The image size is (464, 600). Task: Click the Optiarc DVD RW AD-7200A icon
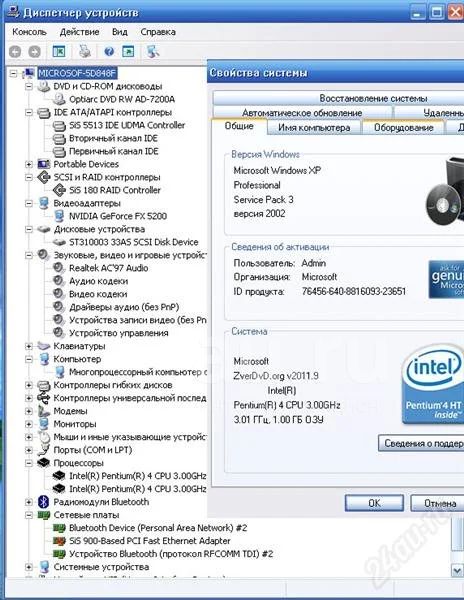(59, 99)
